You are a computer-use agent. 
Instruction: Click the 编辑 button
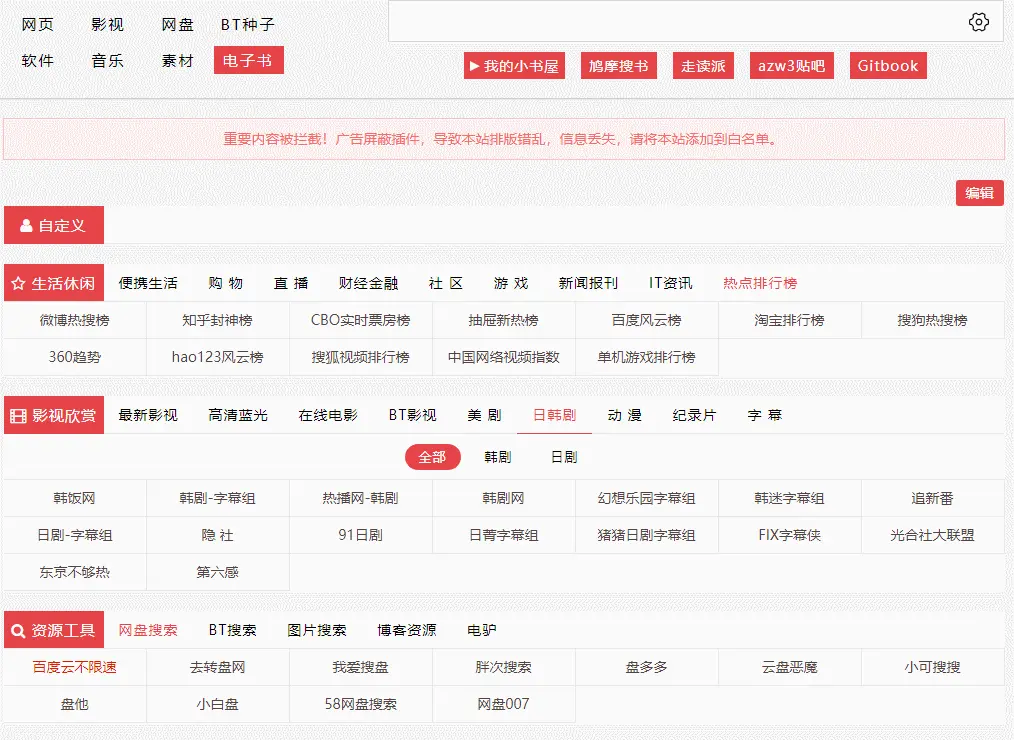(x=979, y=193)
